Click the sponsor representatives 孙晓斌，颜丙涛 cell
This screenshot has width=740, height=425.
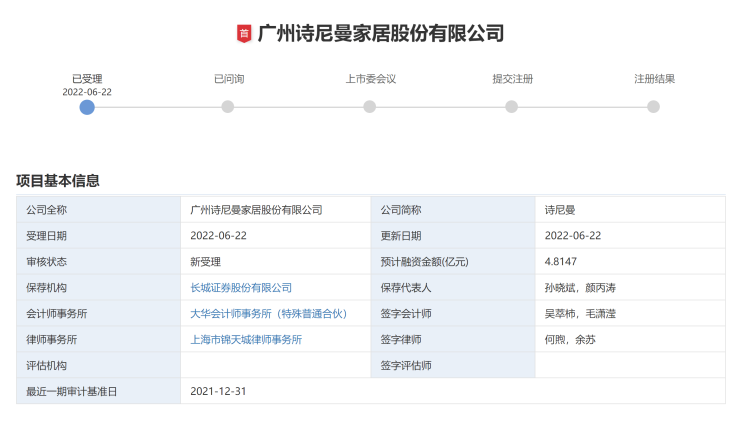coord(580,288)
